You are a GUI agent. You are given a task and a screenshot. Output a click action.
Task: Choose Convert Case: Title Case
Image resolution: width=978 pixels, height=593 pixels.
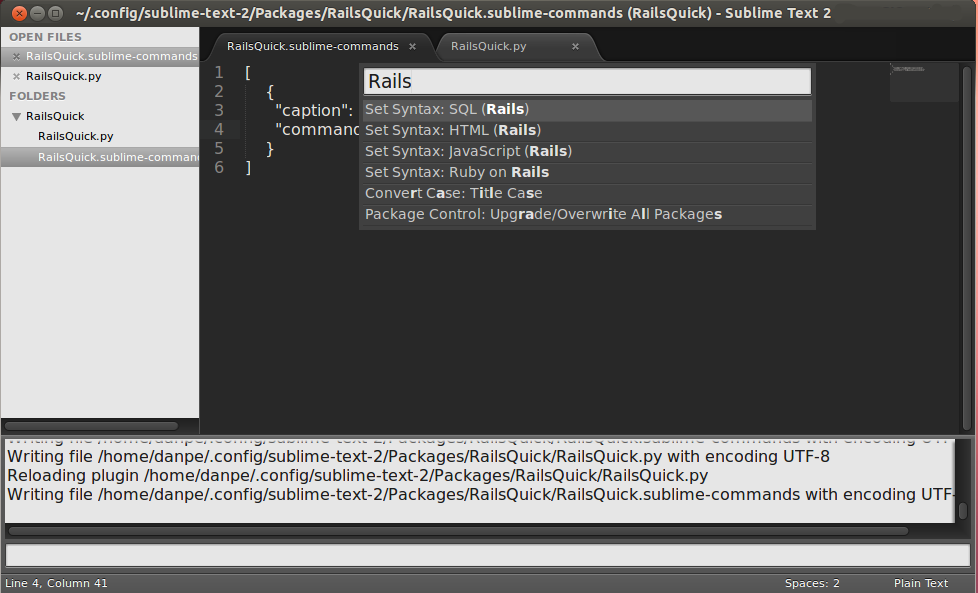point(587,193)
